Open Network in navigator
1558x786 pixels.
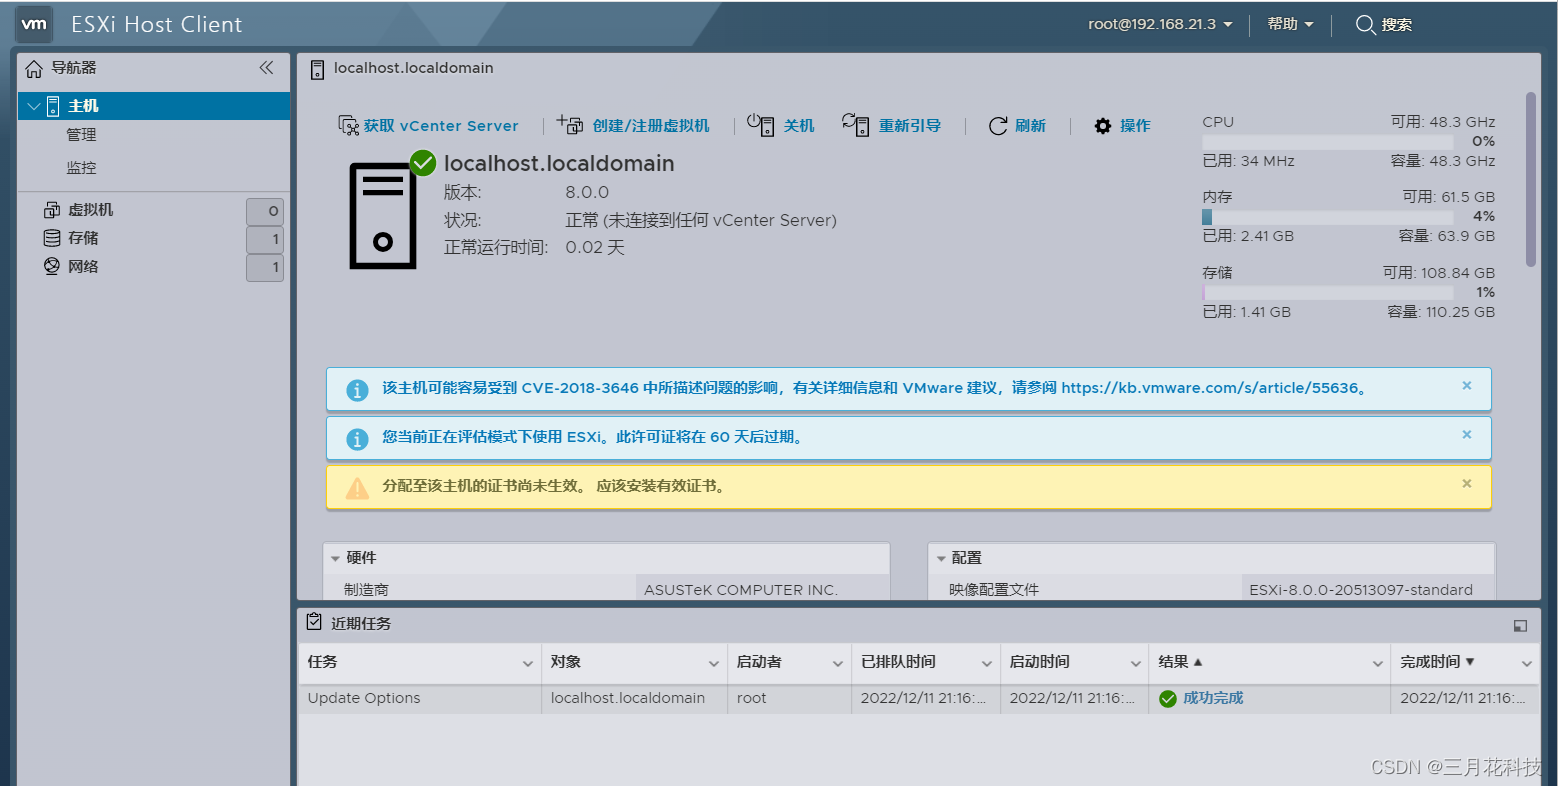(x=83, y=267)
